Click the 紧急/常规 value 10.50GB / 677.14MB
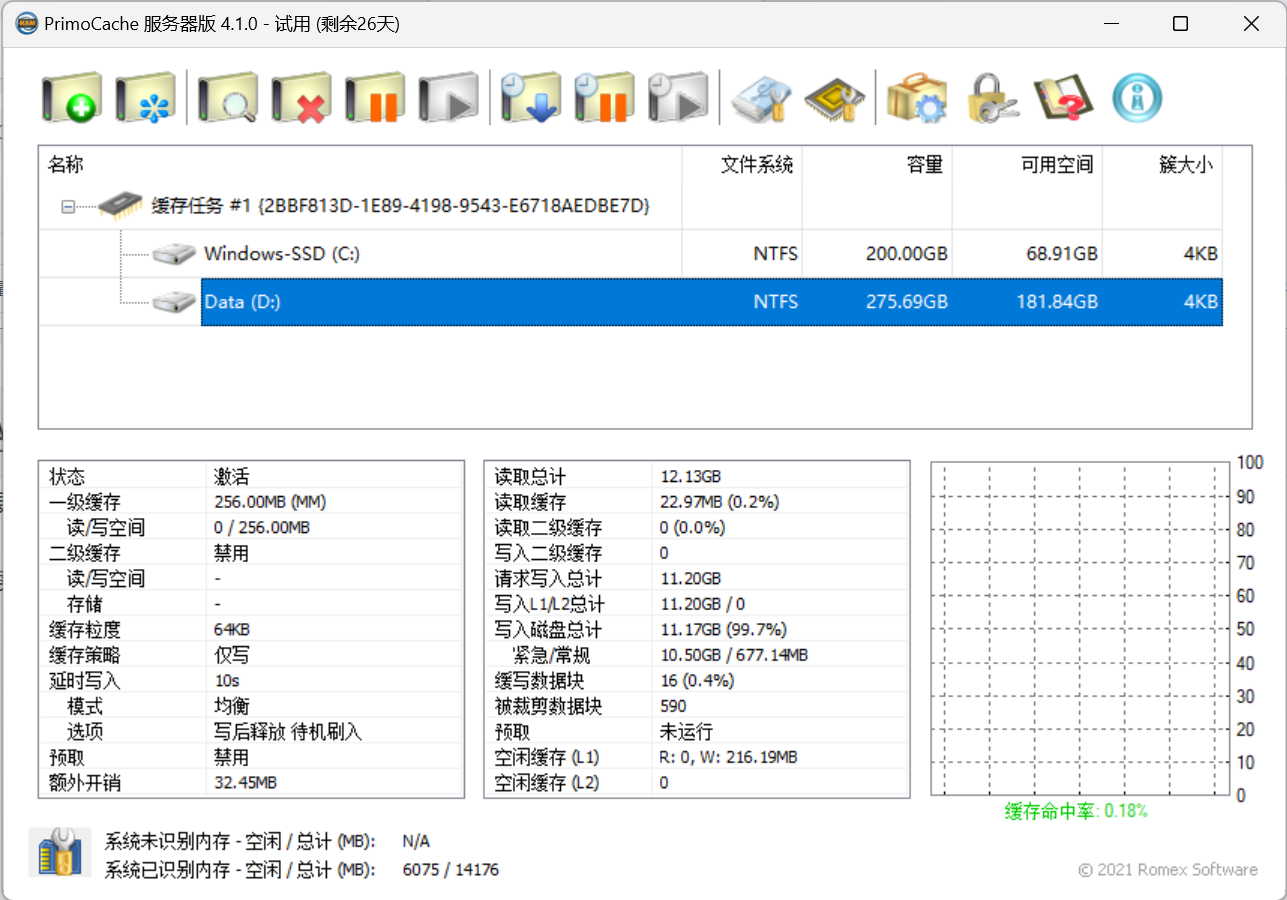 (734, 655)
